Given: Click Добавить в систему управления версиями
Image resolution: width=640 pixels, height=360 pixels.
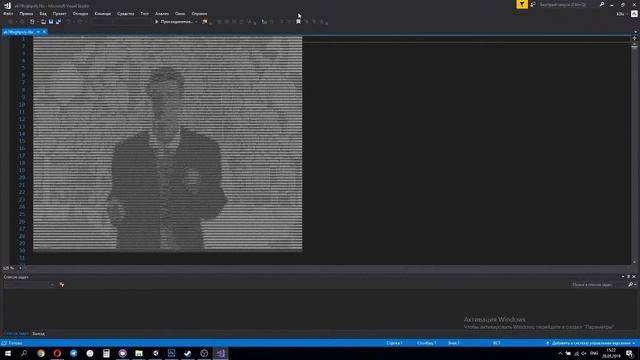Looking at the screenshot, I should click(591, 343).
